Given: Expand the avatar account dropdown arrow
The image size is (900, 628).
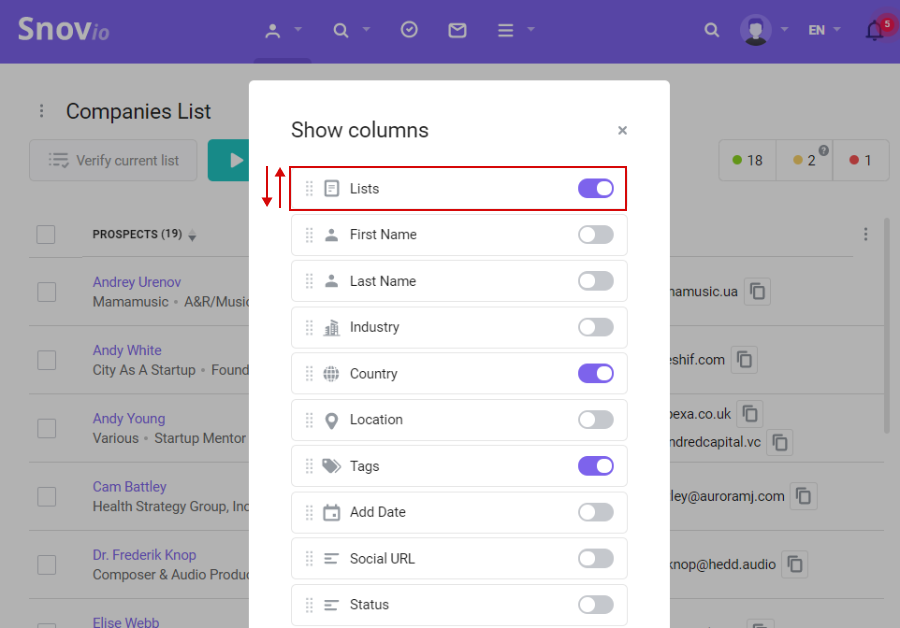Looking at the screenshot, I should pyautogui.click(x=785, y=29).
